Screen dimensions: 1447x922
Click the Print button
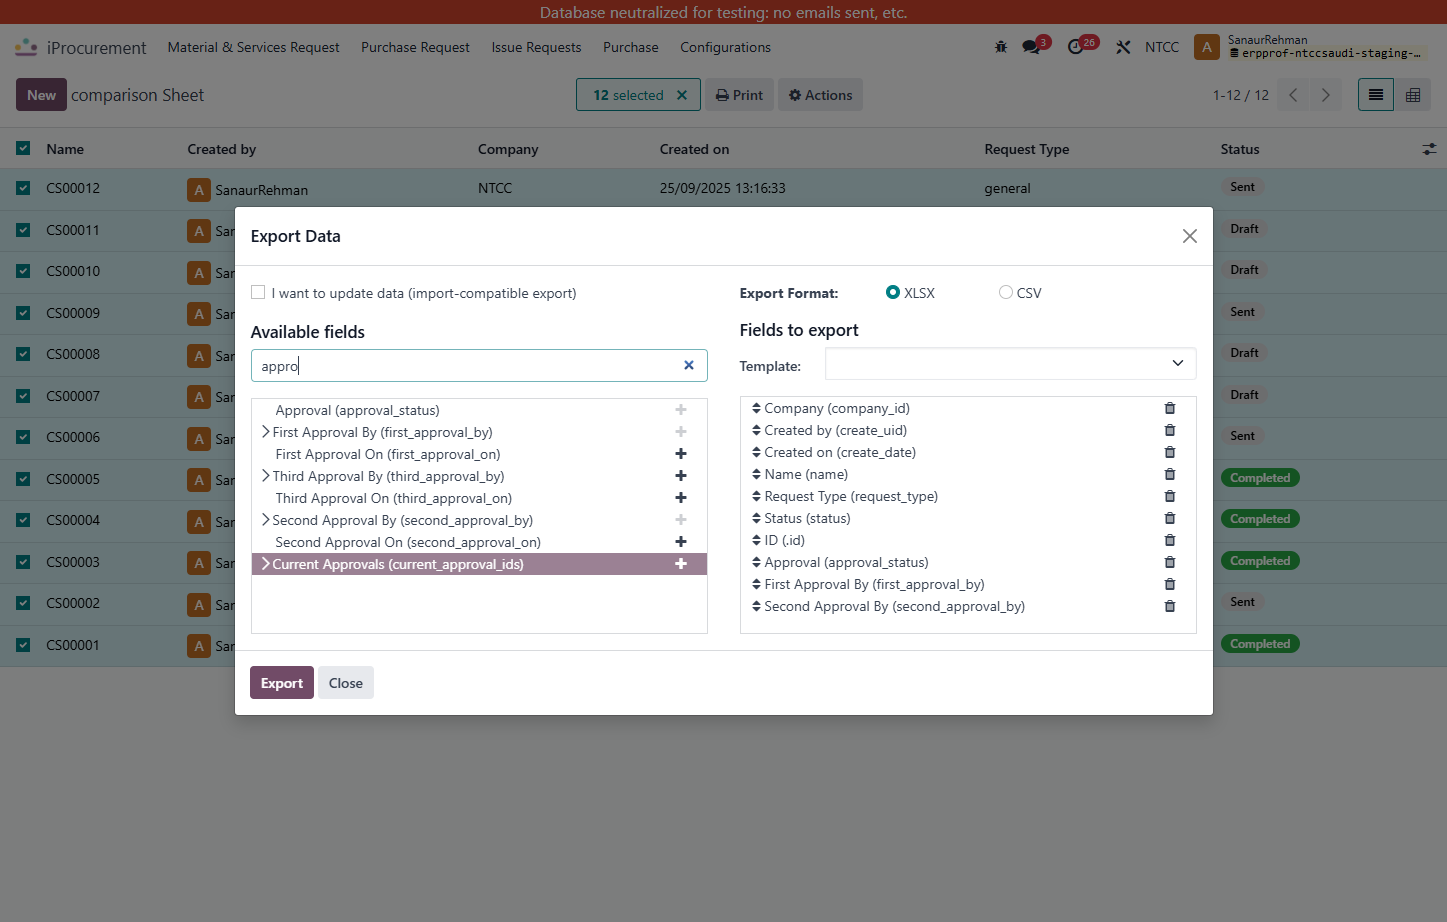click(739, 95)
